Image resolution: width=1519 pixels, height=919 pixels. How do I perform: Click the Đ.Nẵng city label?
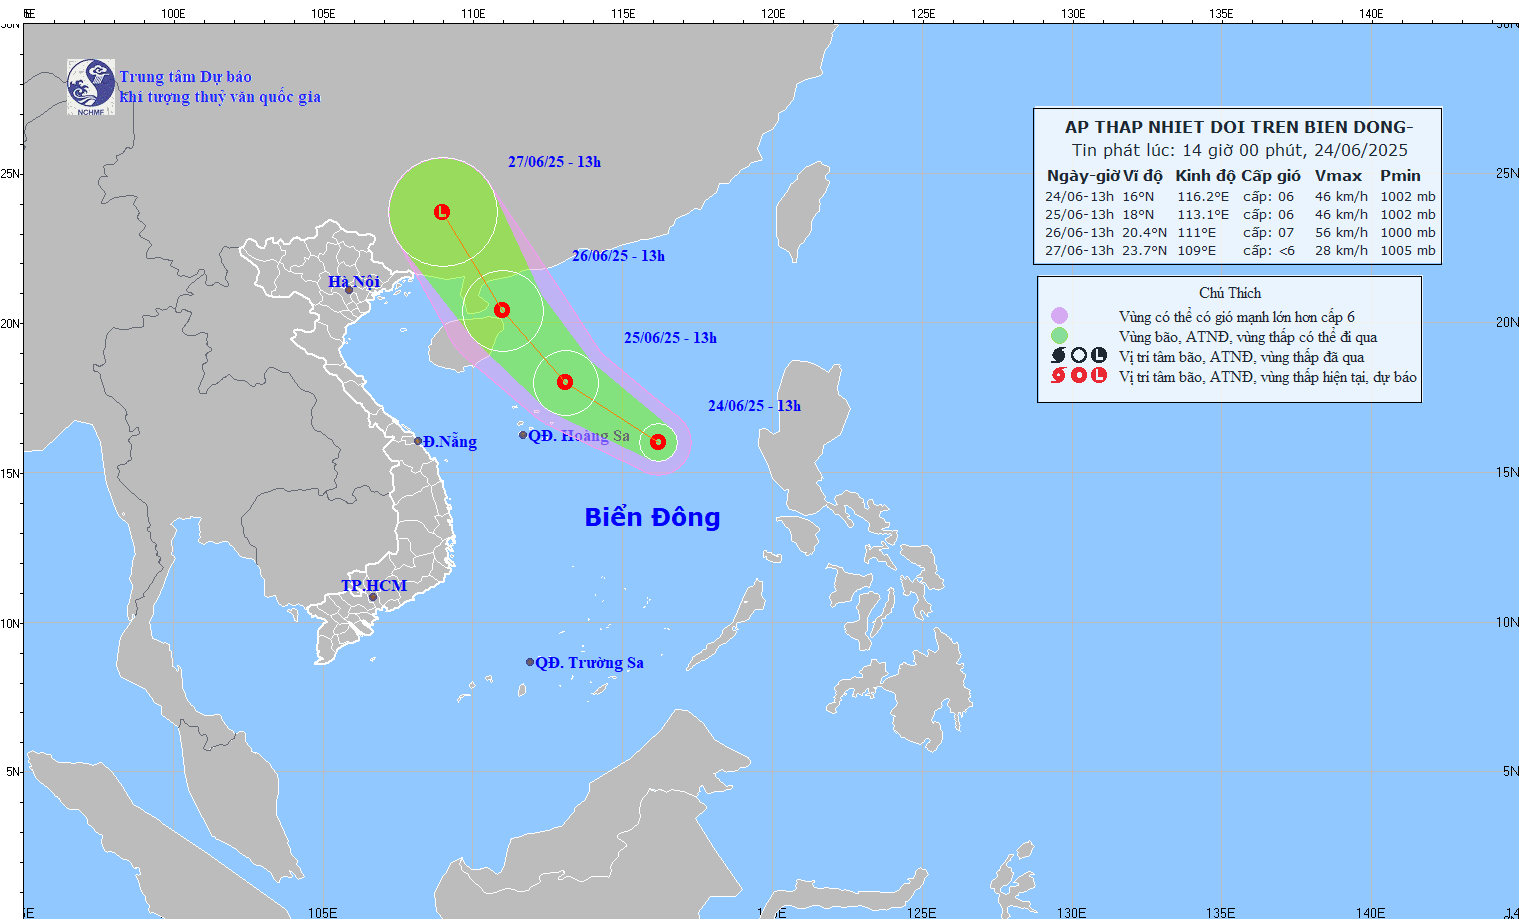click(451, 441)
